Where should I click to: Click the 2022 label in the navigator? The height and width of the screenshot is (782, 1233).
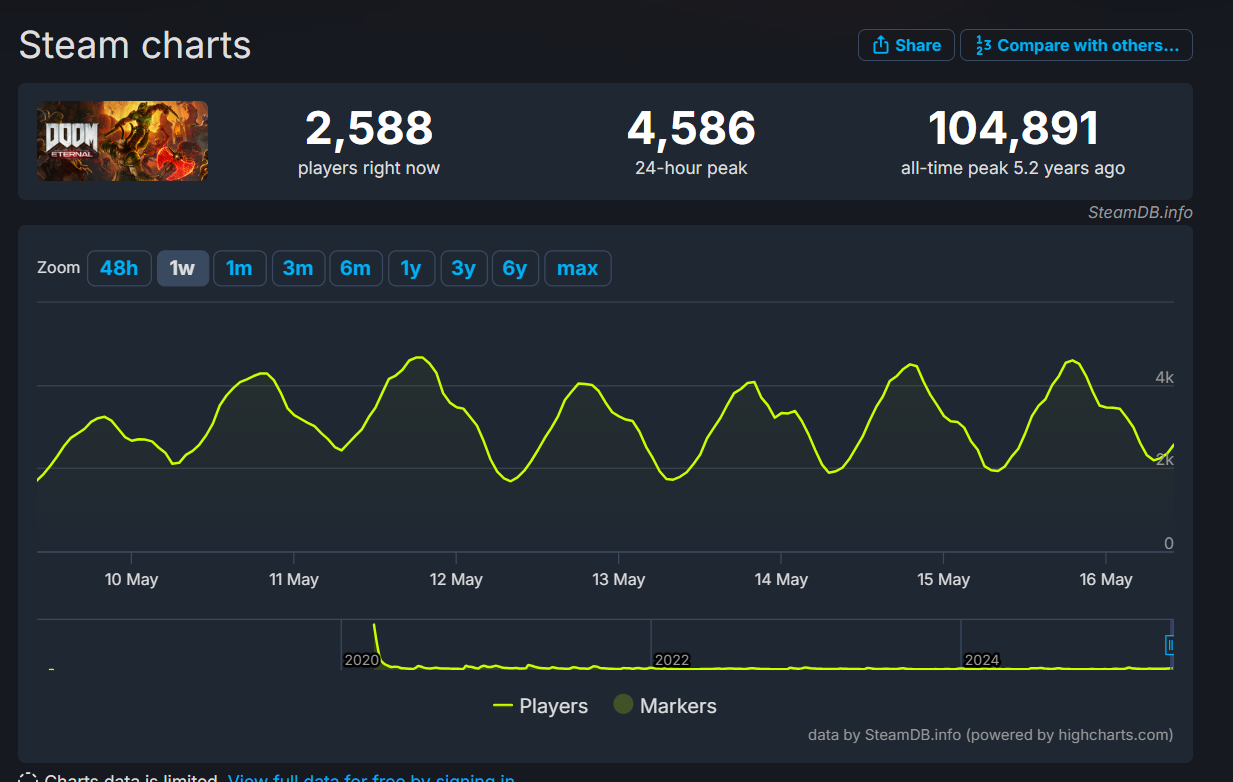click(x=672, y=660)
